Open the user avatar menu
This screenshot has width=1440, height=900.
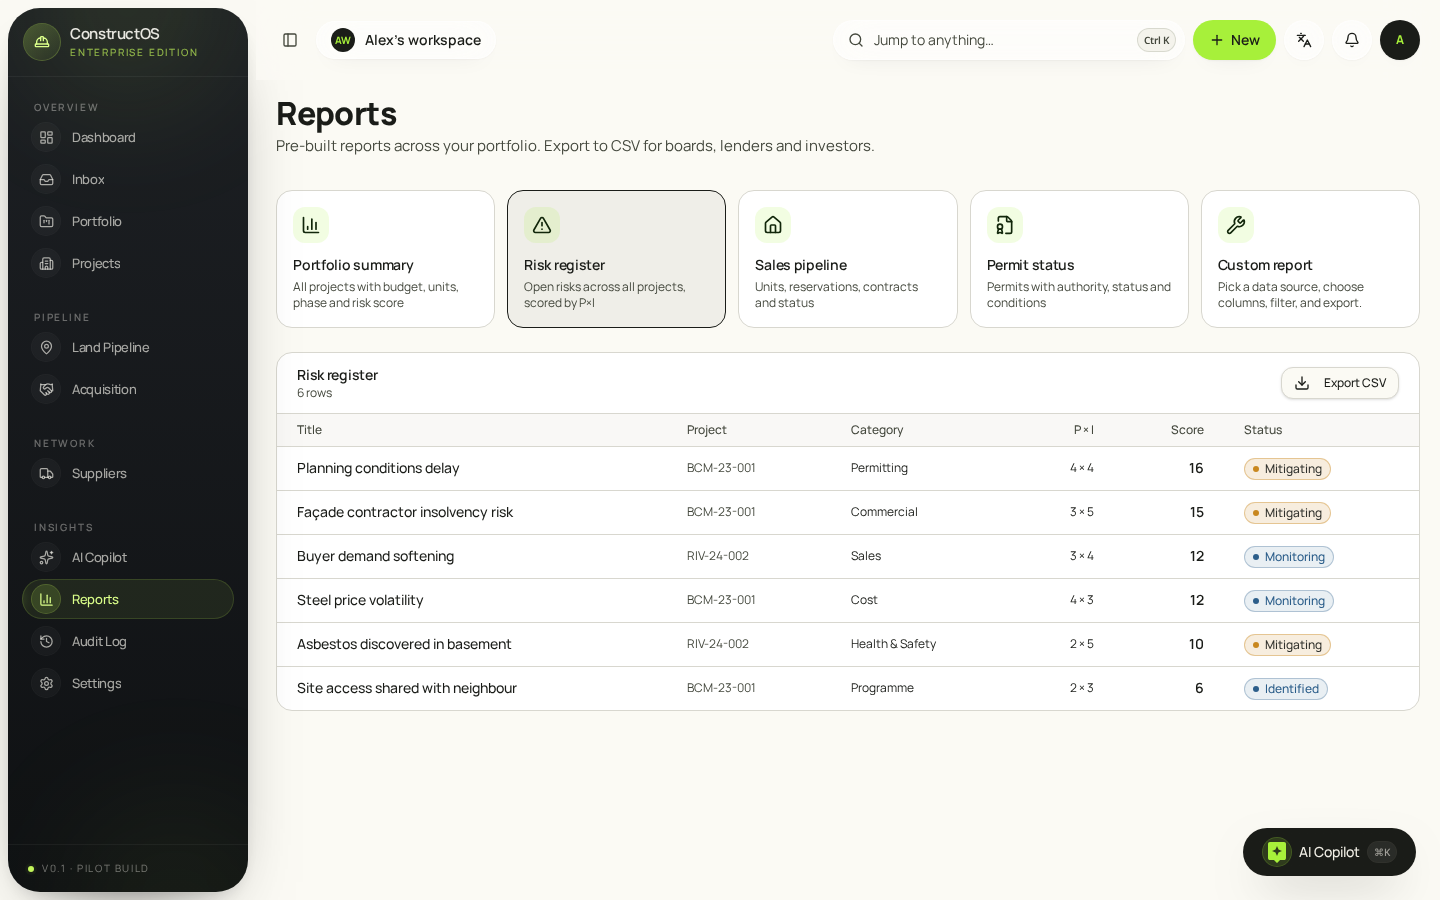point(1400,40)
